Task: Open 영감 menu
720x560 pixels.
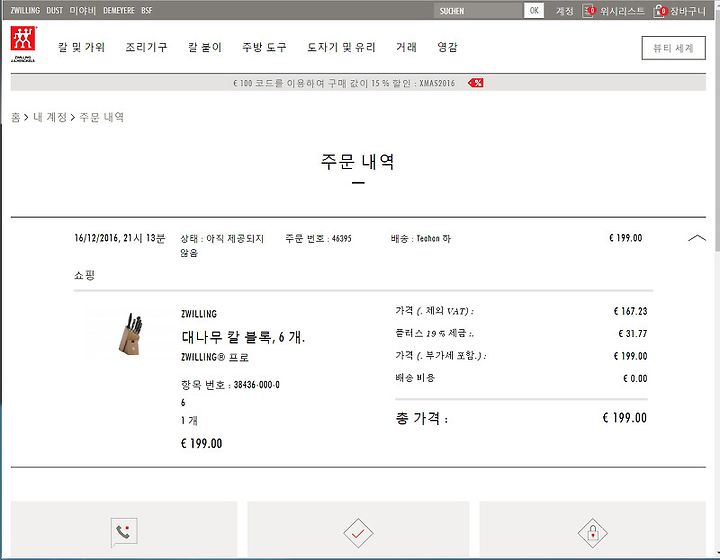Action: (447, 47)
